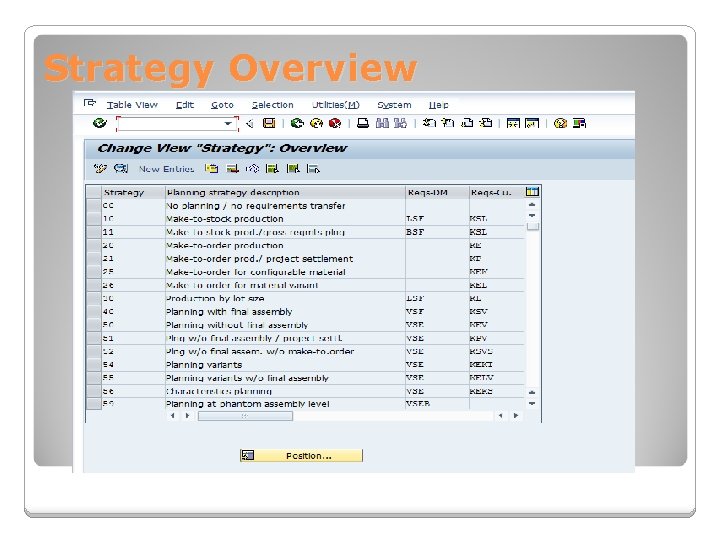This screenshot has height=540, width=720.
Task: Click the red Cancel icon
Action: point(335,123)
